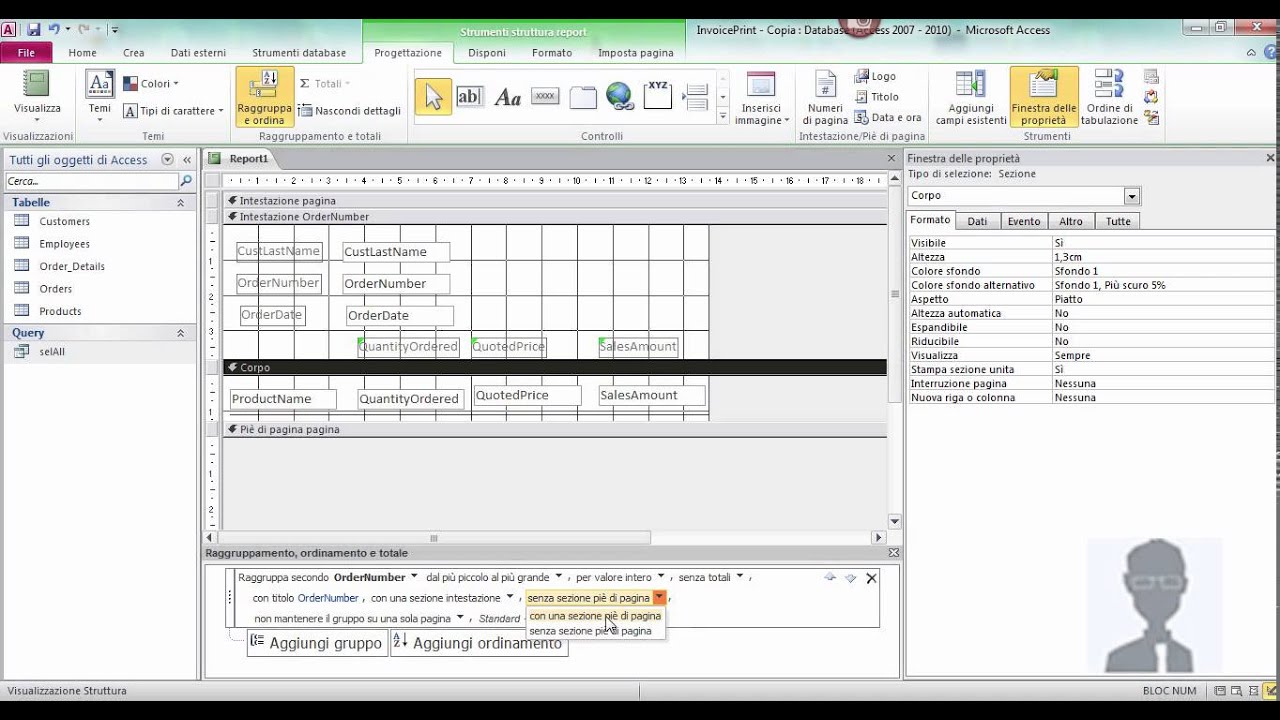Image resolution: width=1280 pixels, height=720 pixels.
Task: Select the option group XYZ control
Action: 658,97
